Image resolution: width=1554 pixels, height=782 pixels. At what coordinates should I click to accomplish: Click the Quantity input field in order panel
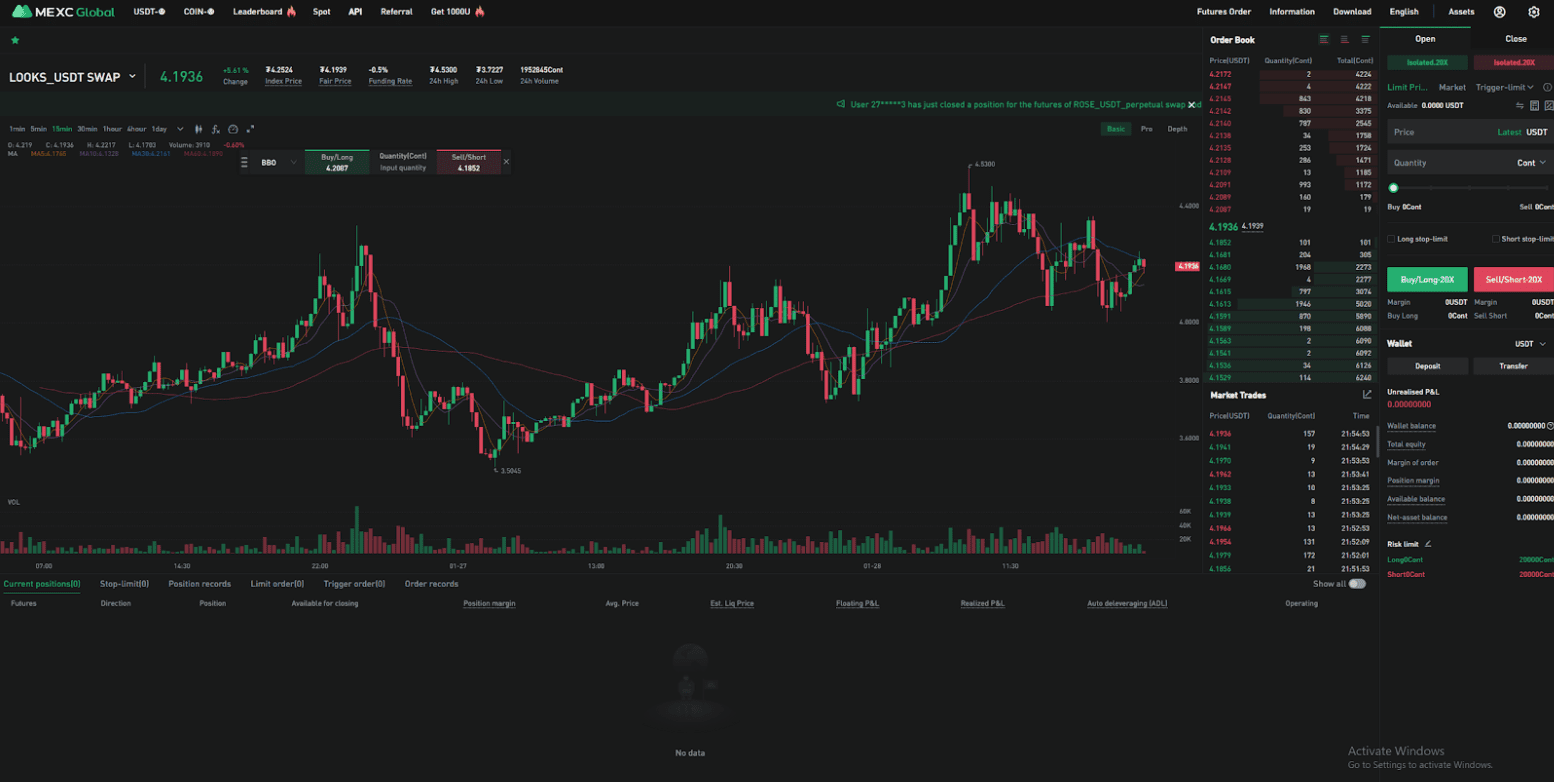pos(1470,163)
